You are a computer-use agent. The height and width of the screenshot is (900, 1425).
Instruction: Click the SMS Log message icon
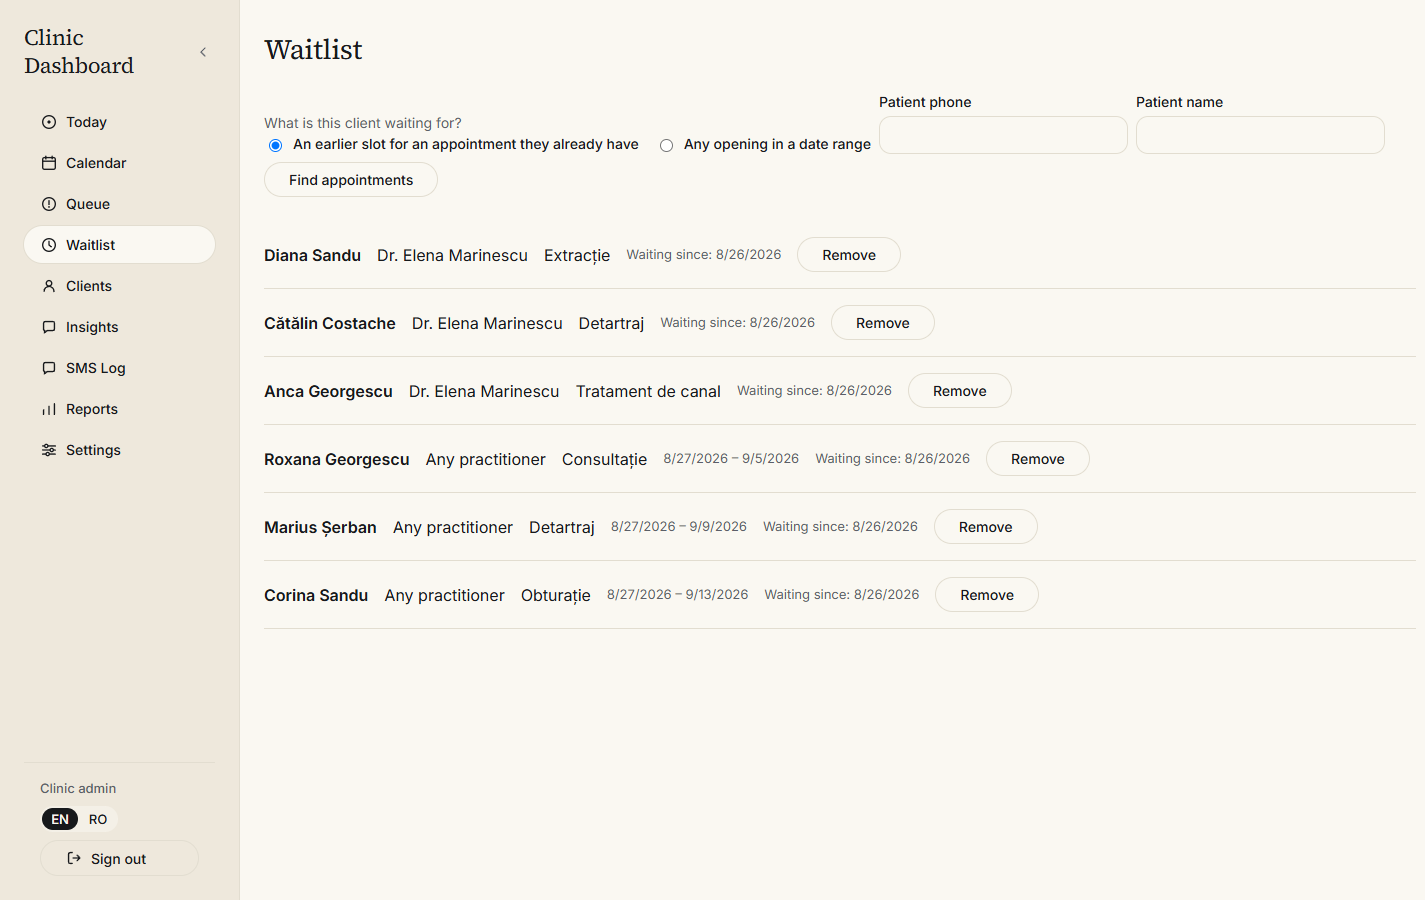point(49,368)
